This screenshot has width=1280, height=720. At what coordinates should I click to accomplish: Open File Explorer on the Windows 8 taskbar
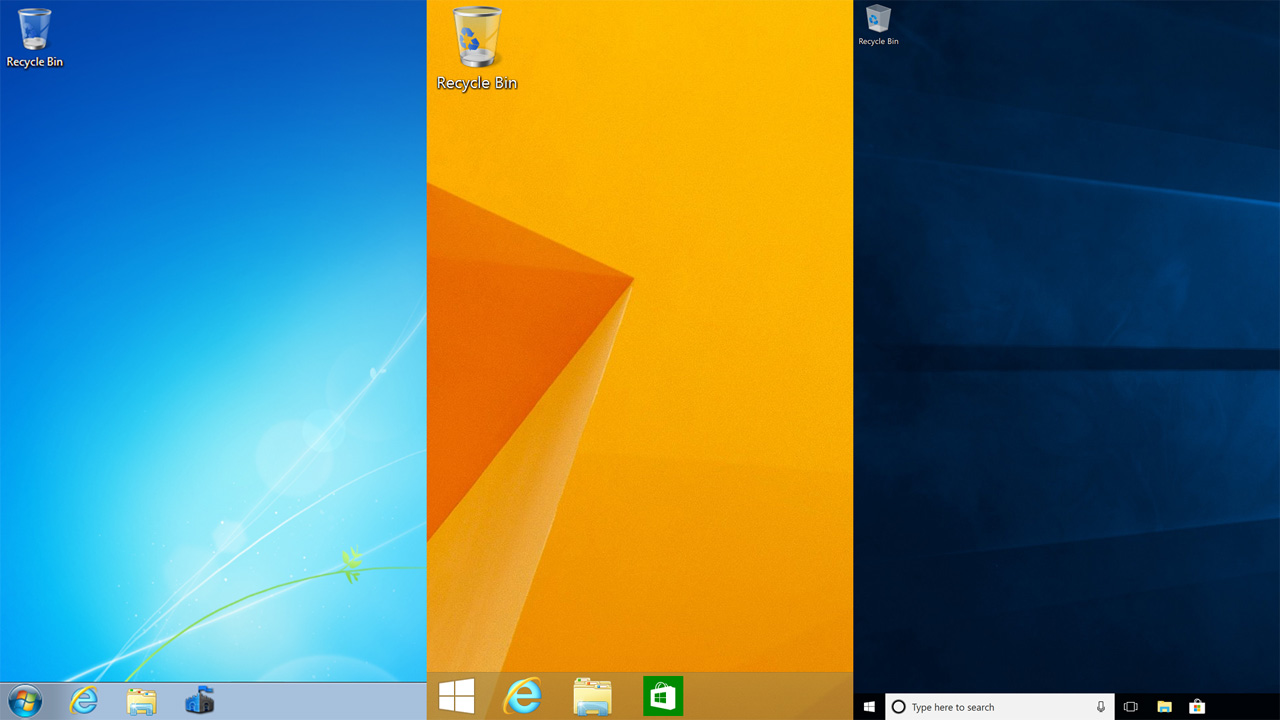click(x=593, y=695)
